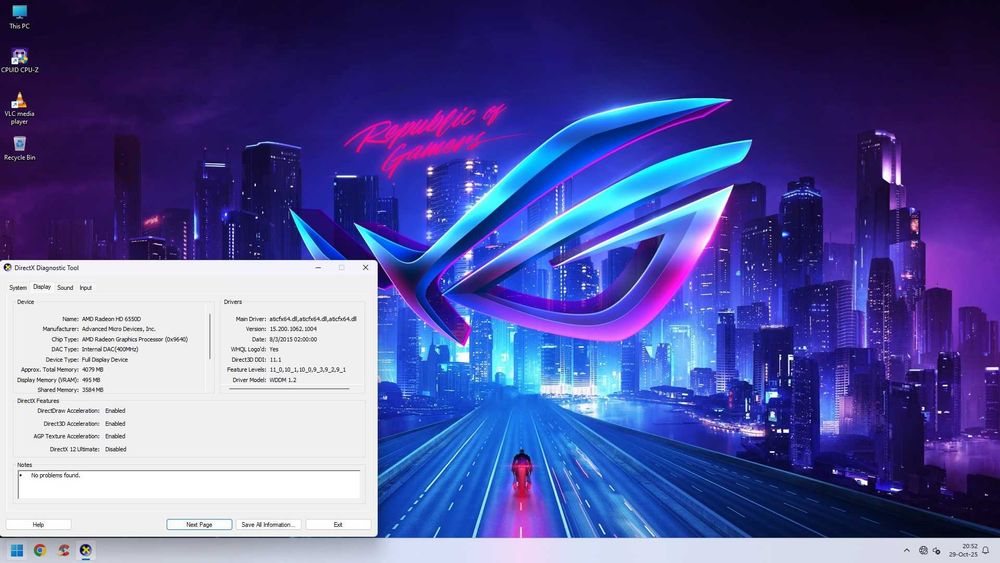Click Enabled next to DirectDraw Acceleration
Screen dimensions: 1000x563
click(x=115, y=411)
